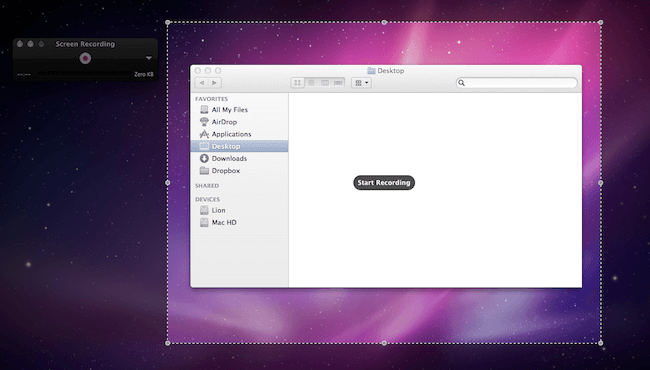Screen dimensions: 650x370
Task: Click the Applications icon in sidebar
Action: click(x=204, y=134)
